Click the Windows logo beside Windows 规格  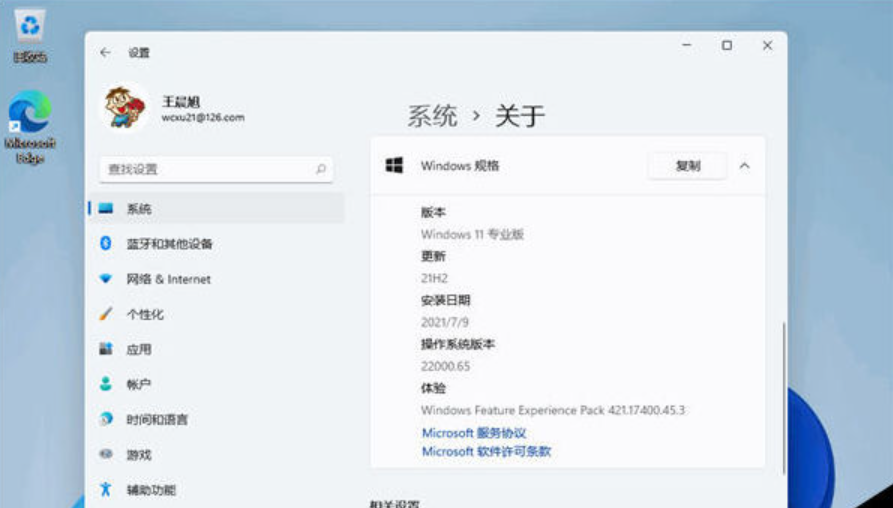tap(394, 165)
